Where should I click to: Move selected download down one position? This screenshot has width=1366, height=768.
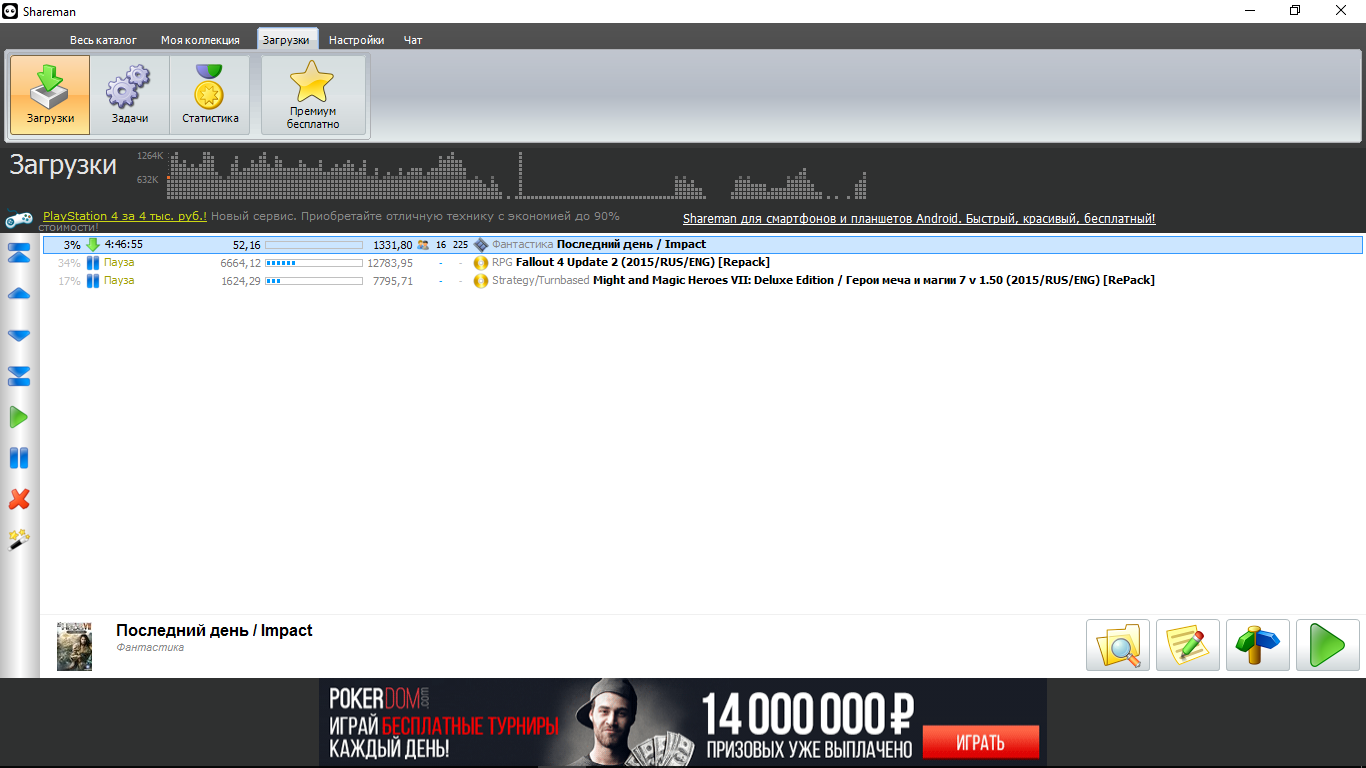(x=19, y=335)
